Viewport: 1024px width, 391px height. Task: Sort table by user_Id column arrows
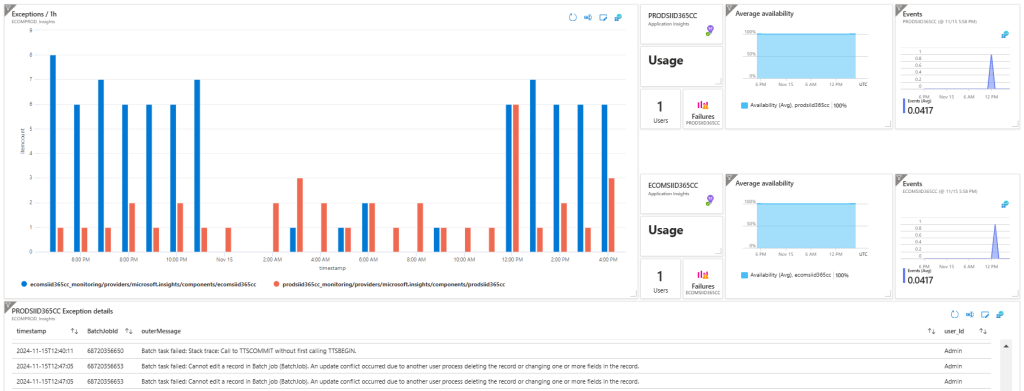tap(983, 332)
